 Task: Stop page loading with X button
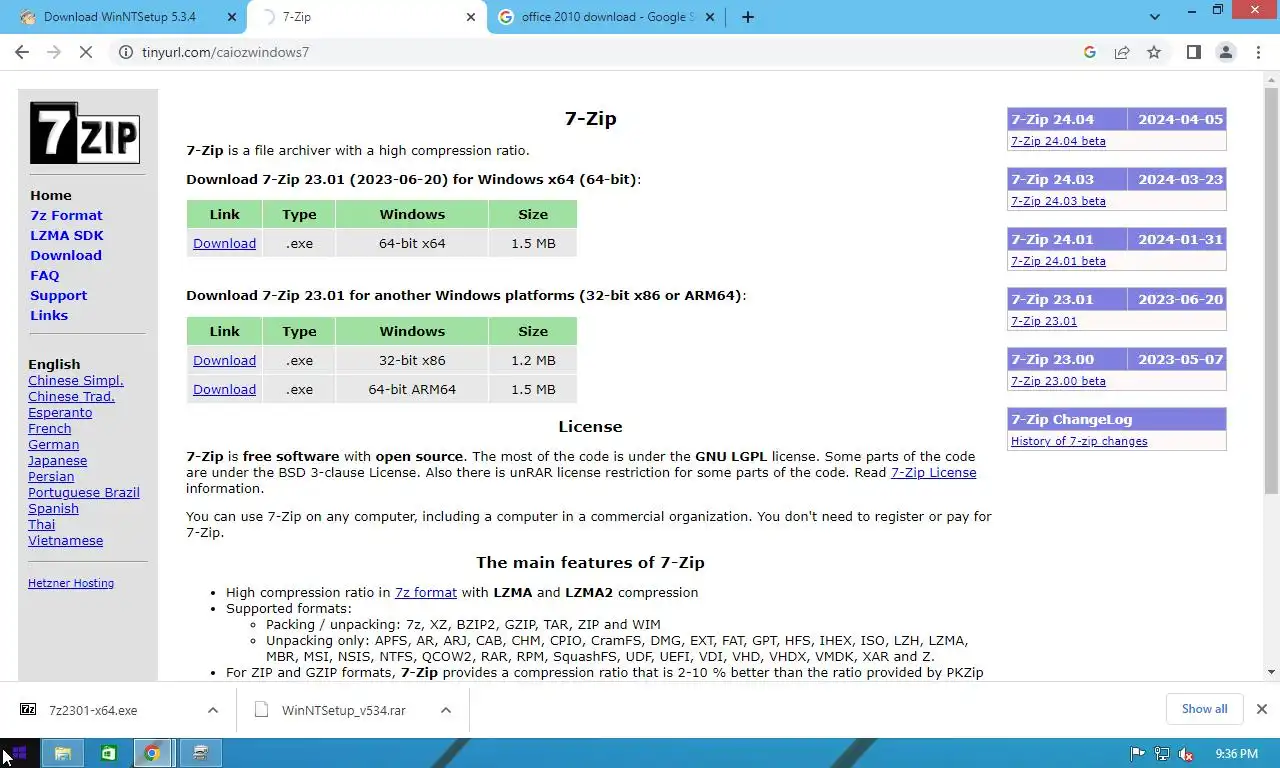(86, 52)
